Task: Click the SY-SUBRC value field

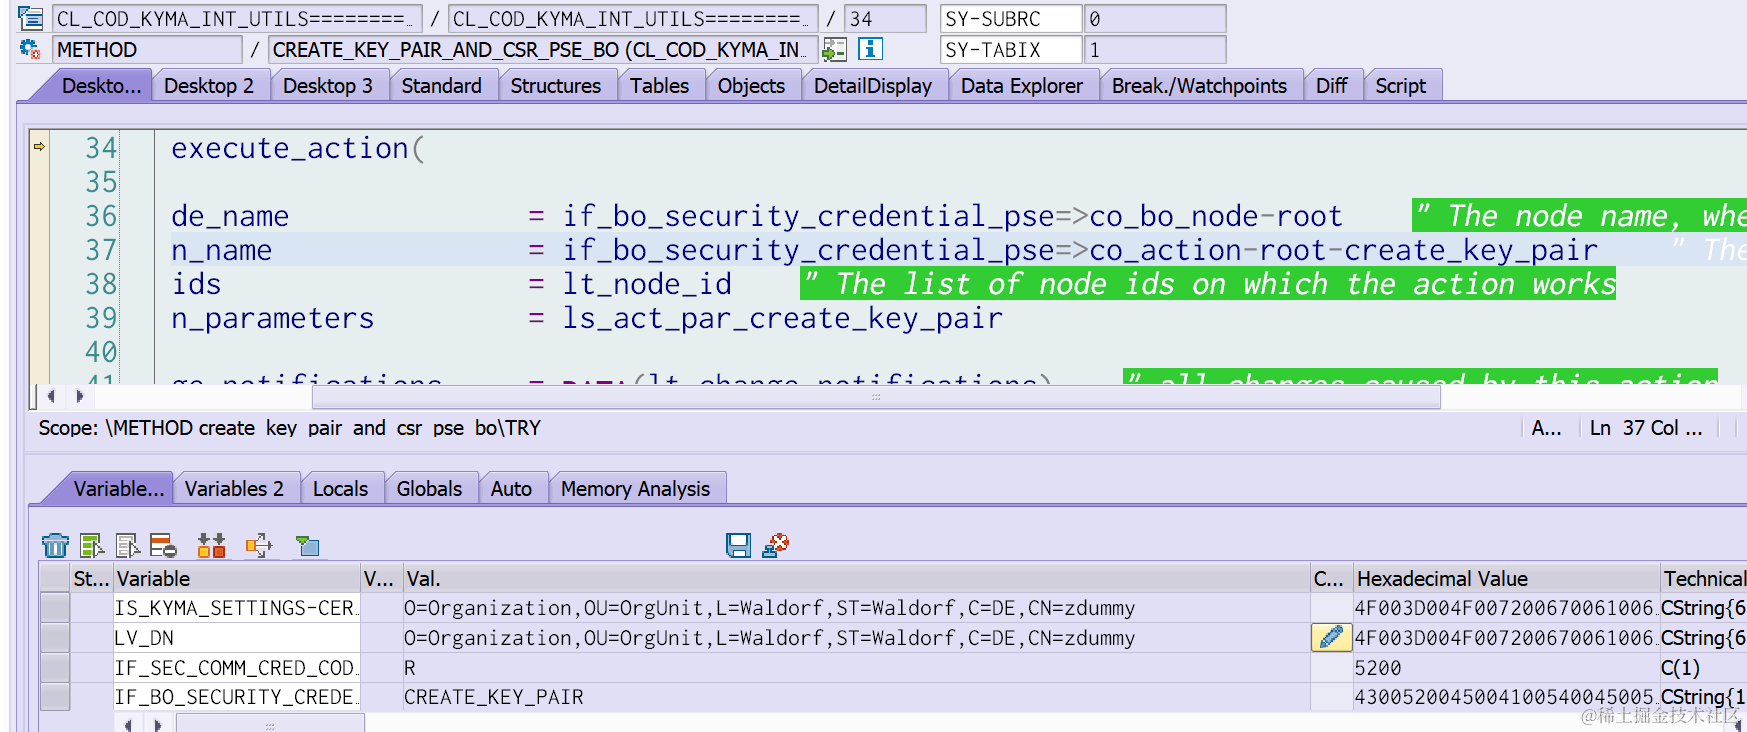Action: (x=1155, y=19)
